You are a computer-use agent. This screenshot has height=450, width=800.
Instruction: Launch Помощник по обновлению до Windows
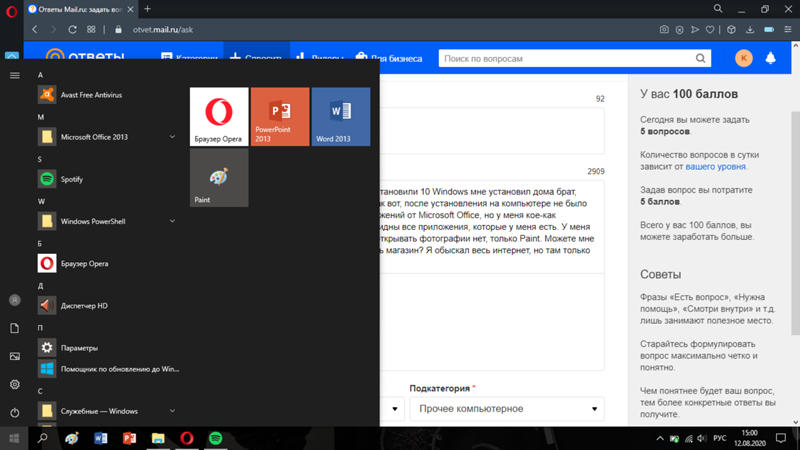coord(107,369)
